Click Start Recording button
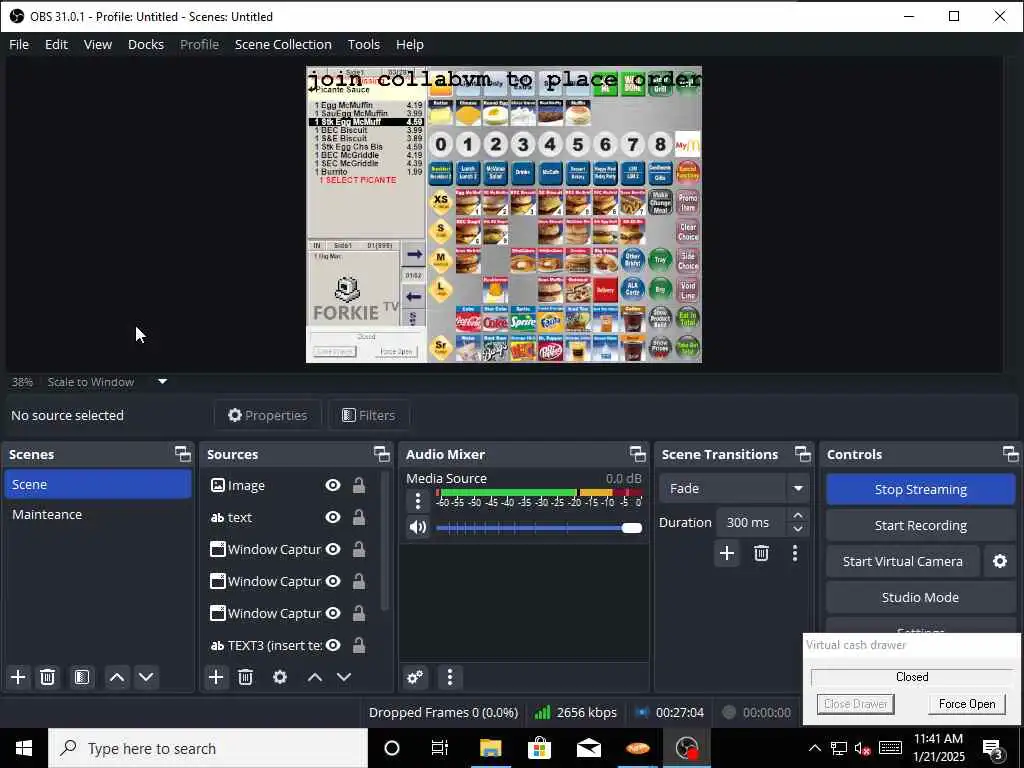This screenshot has width=1024, height=768. (x=921, y=526)
